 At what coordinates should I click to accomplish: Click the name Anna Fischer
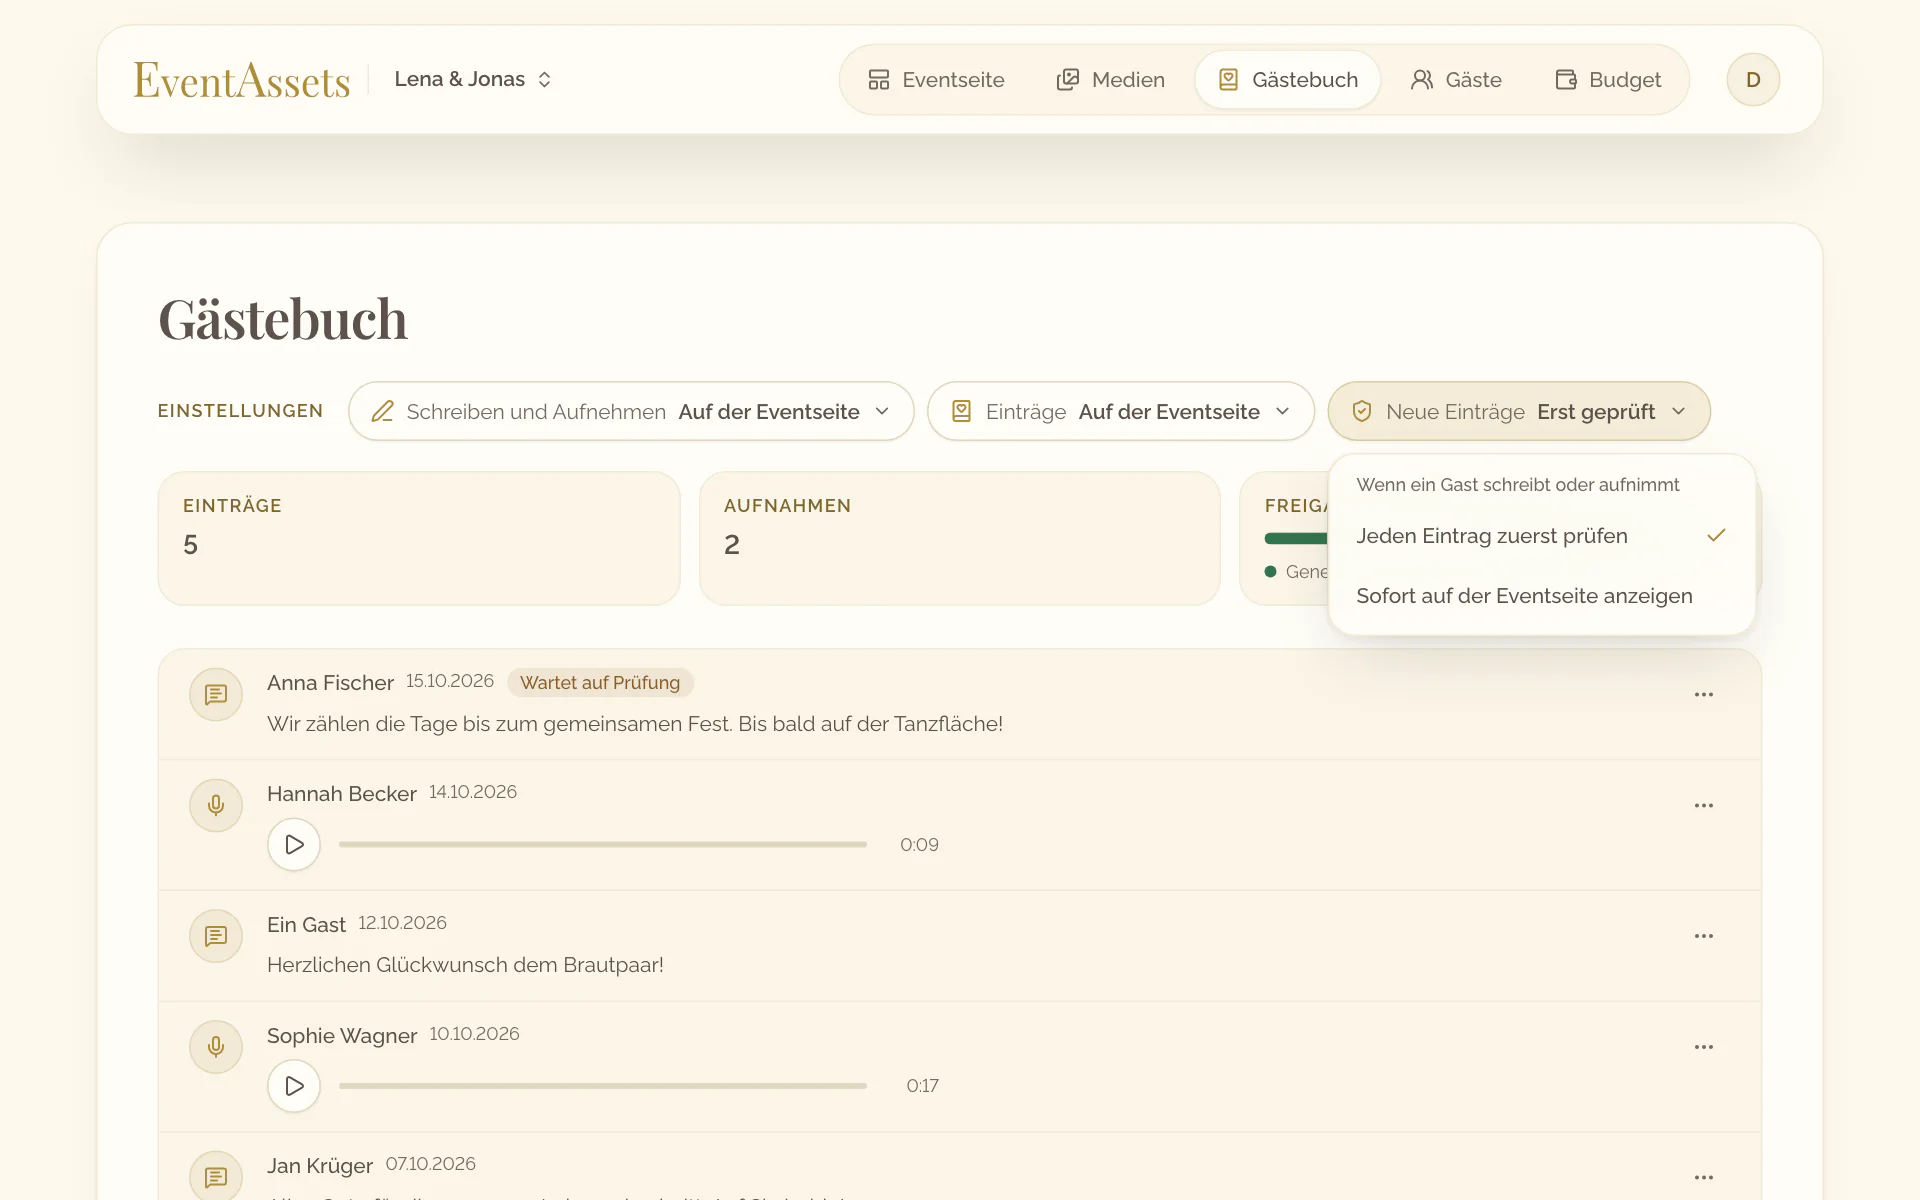(330, 683)
